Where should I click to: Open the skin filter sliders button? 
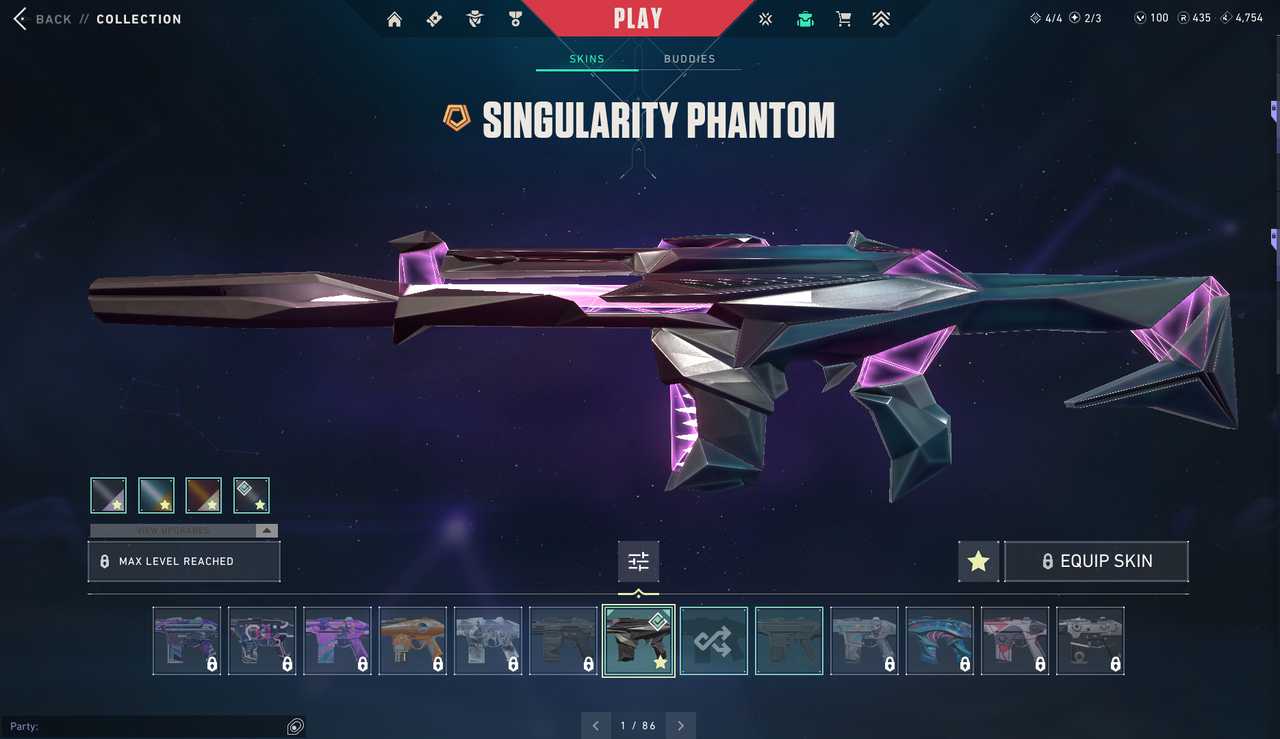click(x=638, y=561)
